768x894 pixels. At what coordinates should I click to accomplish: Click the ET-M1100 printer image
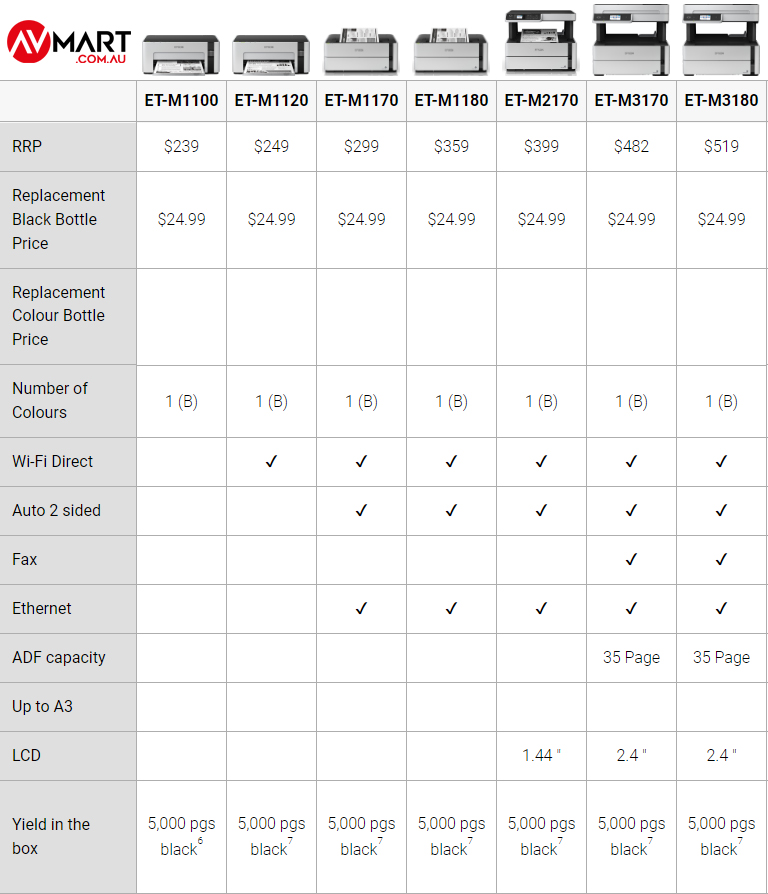coord(181,56)
